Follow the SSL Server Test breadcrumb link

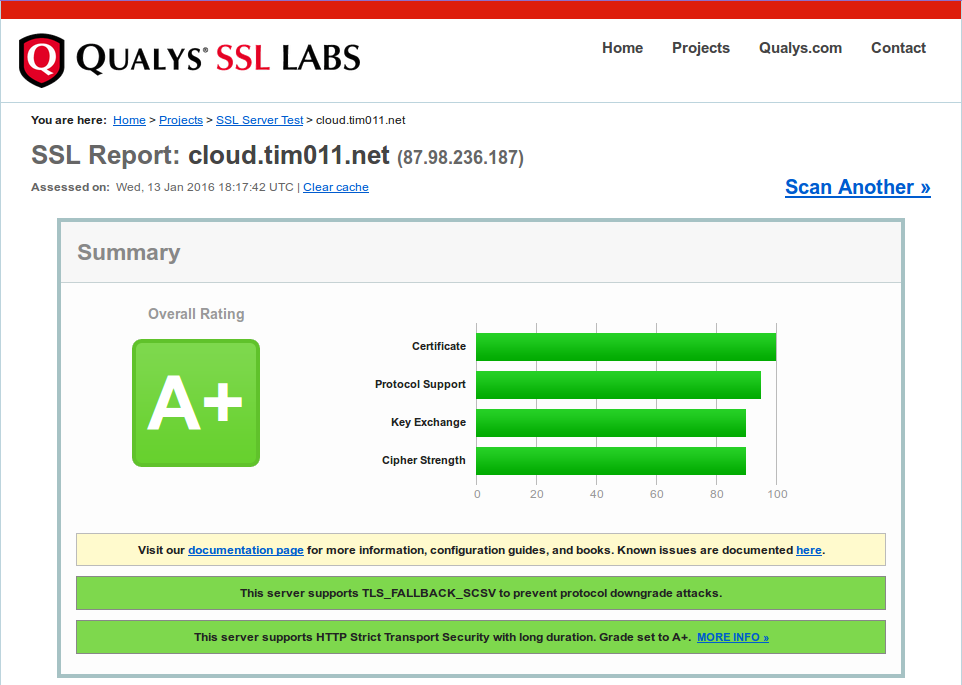(x=260, y=120)
